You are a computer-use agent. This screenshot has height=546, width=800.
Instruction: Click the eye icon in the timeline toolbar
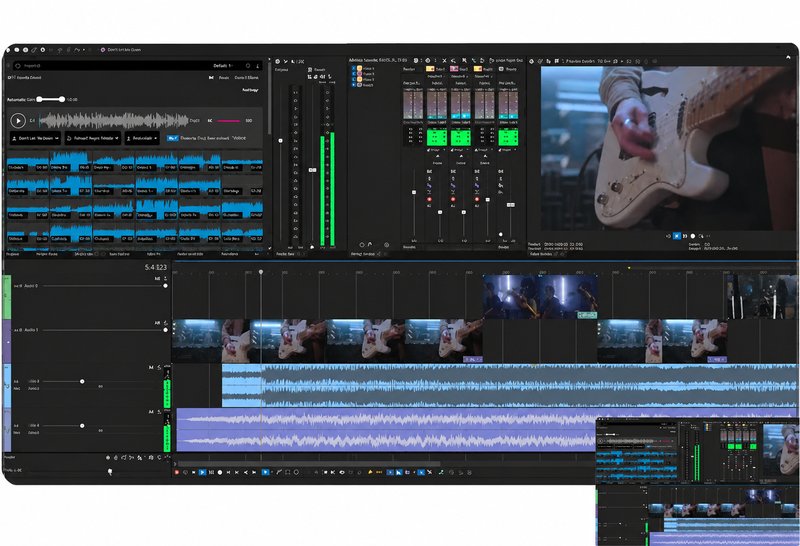pyautogui.click(x=342, y=473)
